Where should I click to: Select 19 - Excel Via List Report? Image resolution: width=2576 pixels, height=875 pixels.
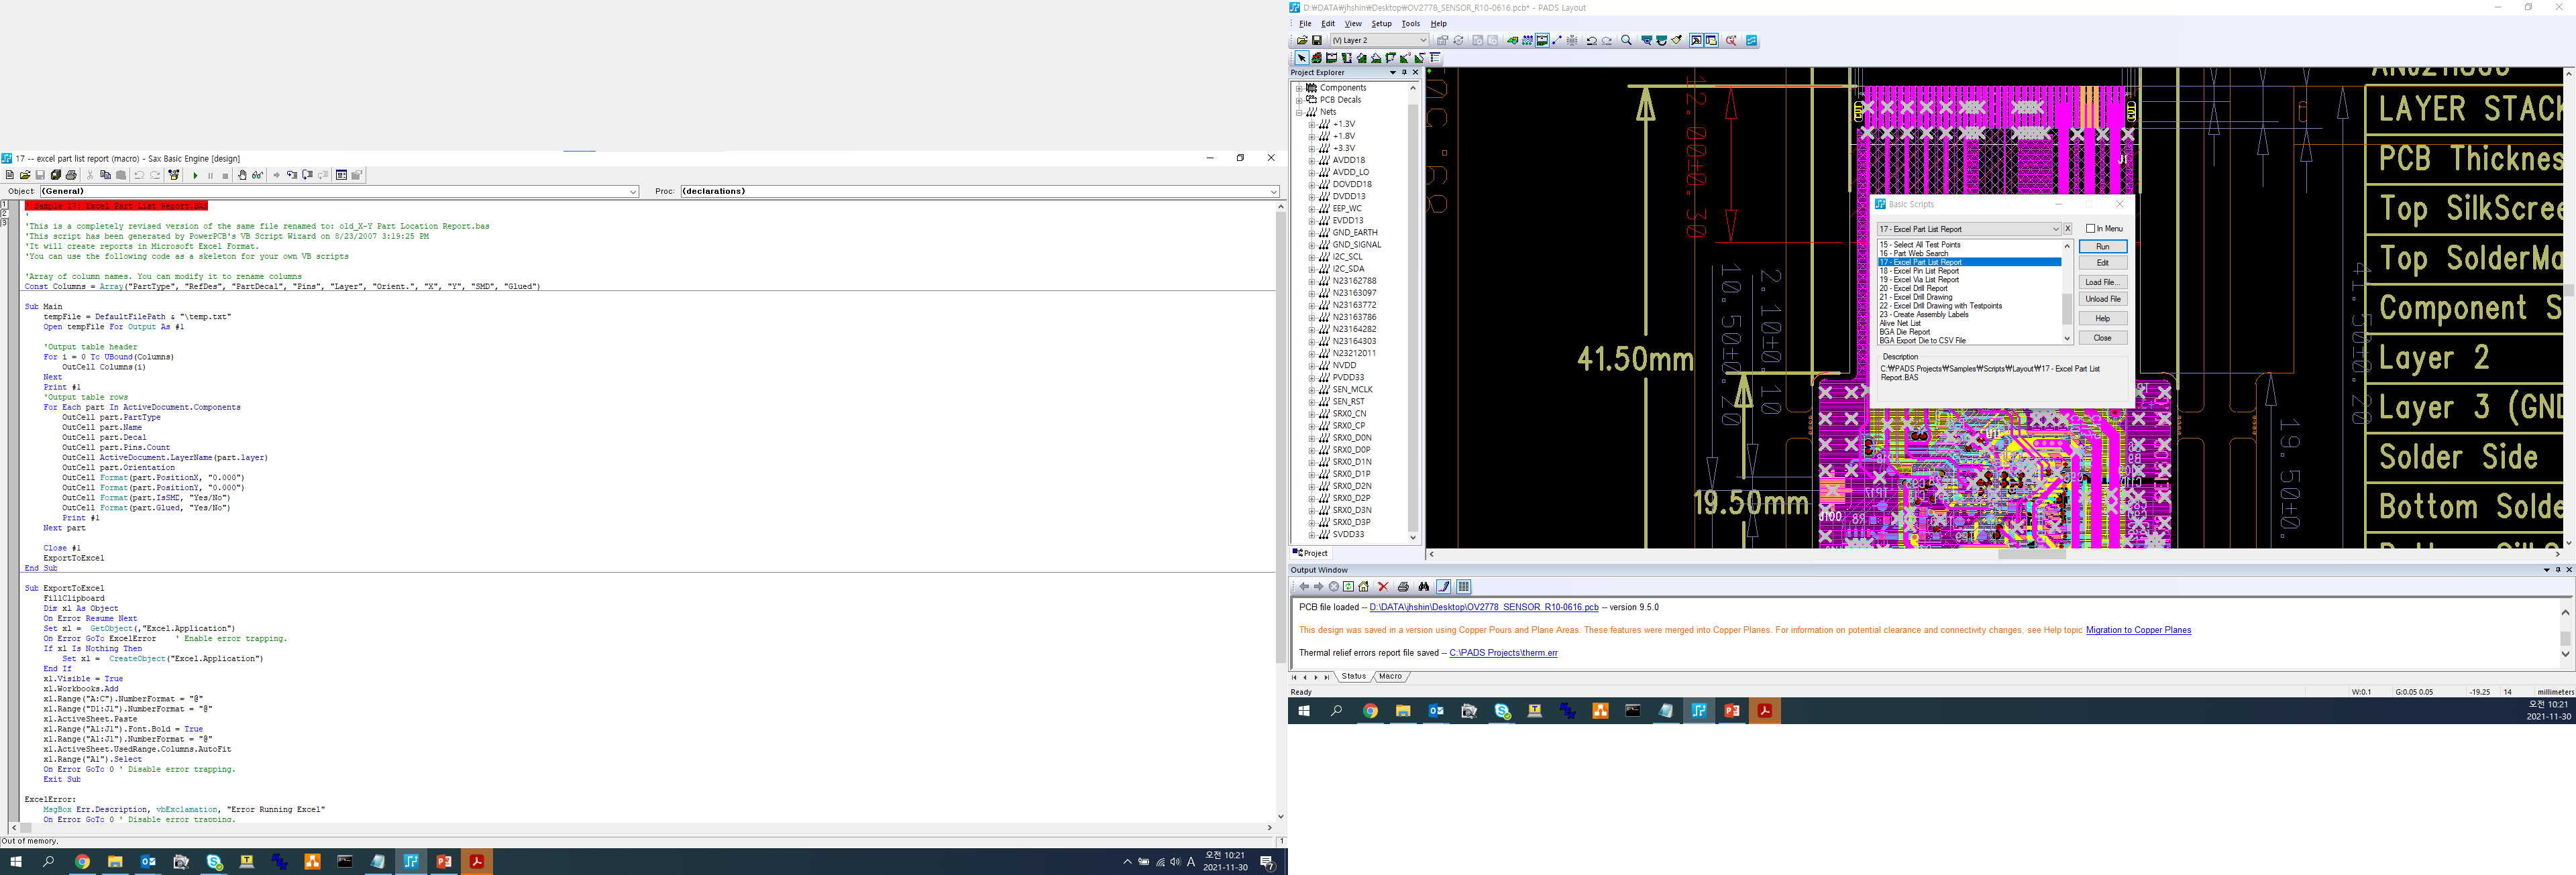coord(1919,280)
